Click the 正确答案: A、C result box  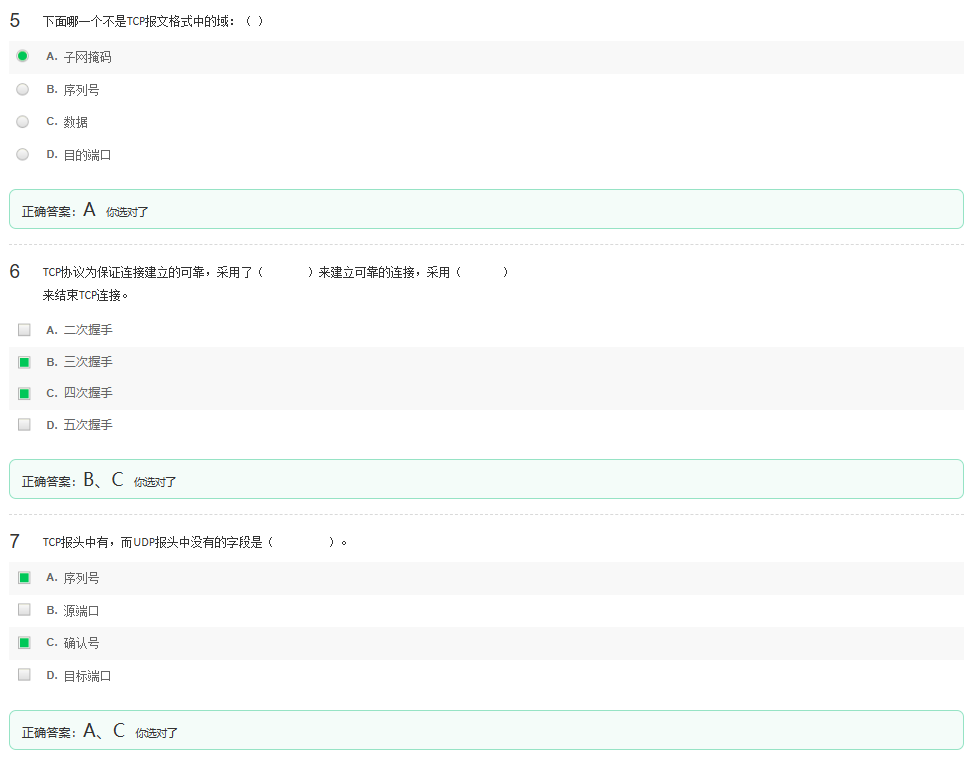click(486, 731)
